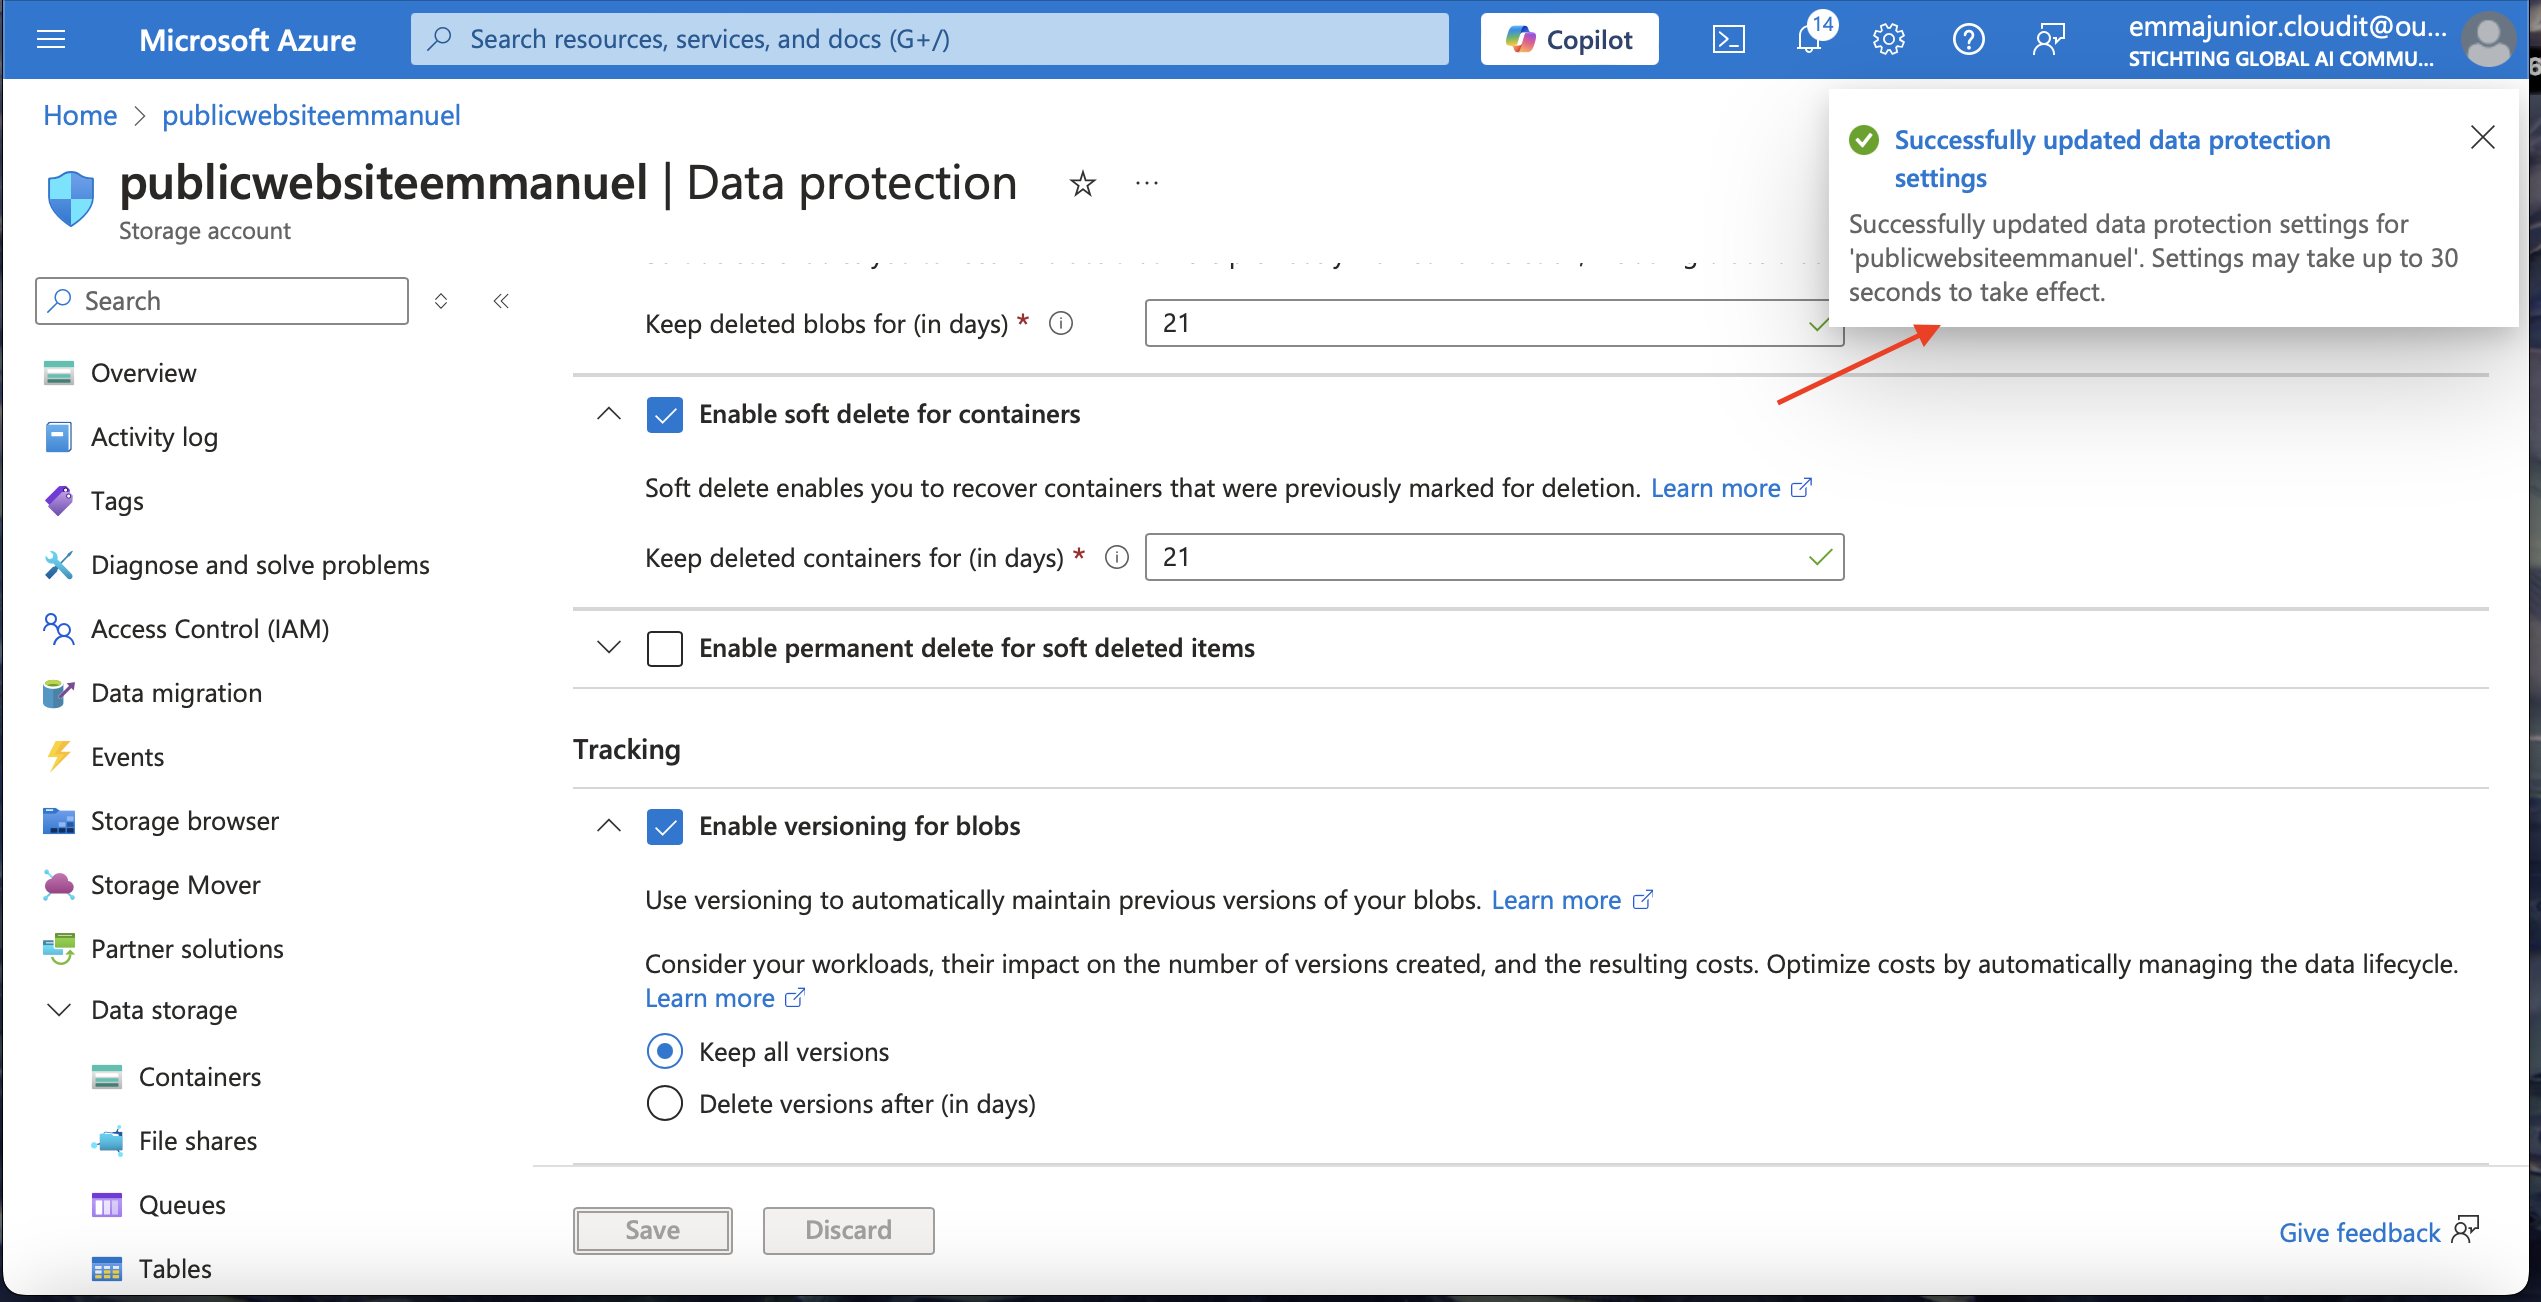This screenshot has width=2541, height=1302.
Task: Click the Keep deleted containers days field
Action: 1494,557
